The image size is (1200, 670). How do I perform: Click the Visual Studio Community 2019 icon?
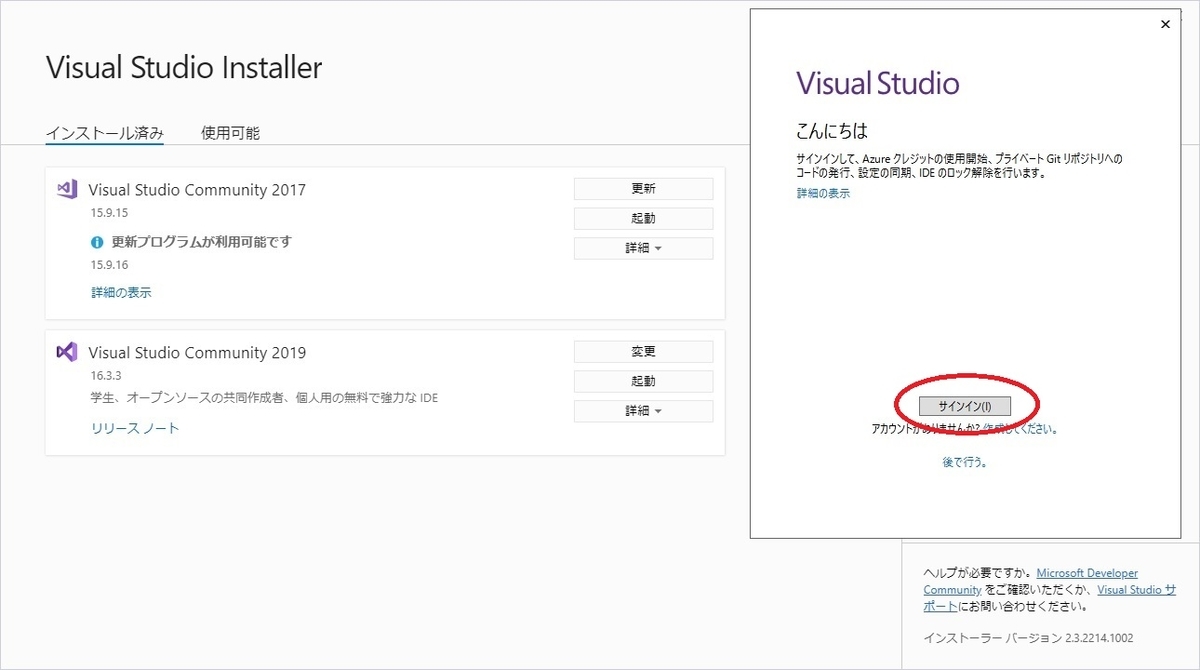tap(67, 352)
